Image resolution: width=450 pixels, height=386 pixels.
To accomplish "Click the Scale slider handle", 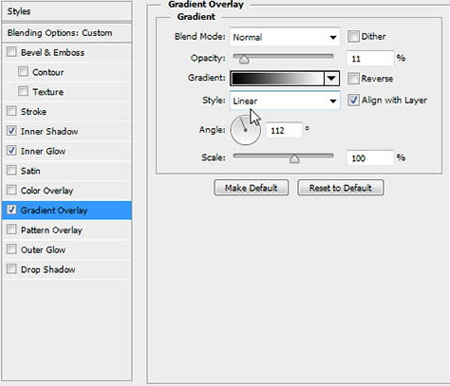I will (x=294, y=159).
